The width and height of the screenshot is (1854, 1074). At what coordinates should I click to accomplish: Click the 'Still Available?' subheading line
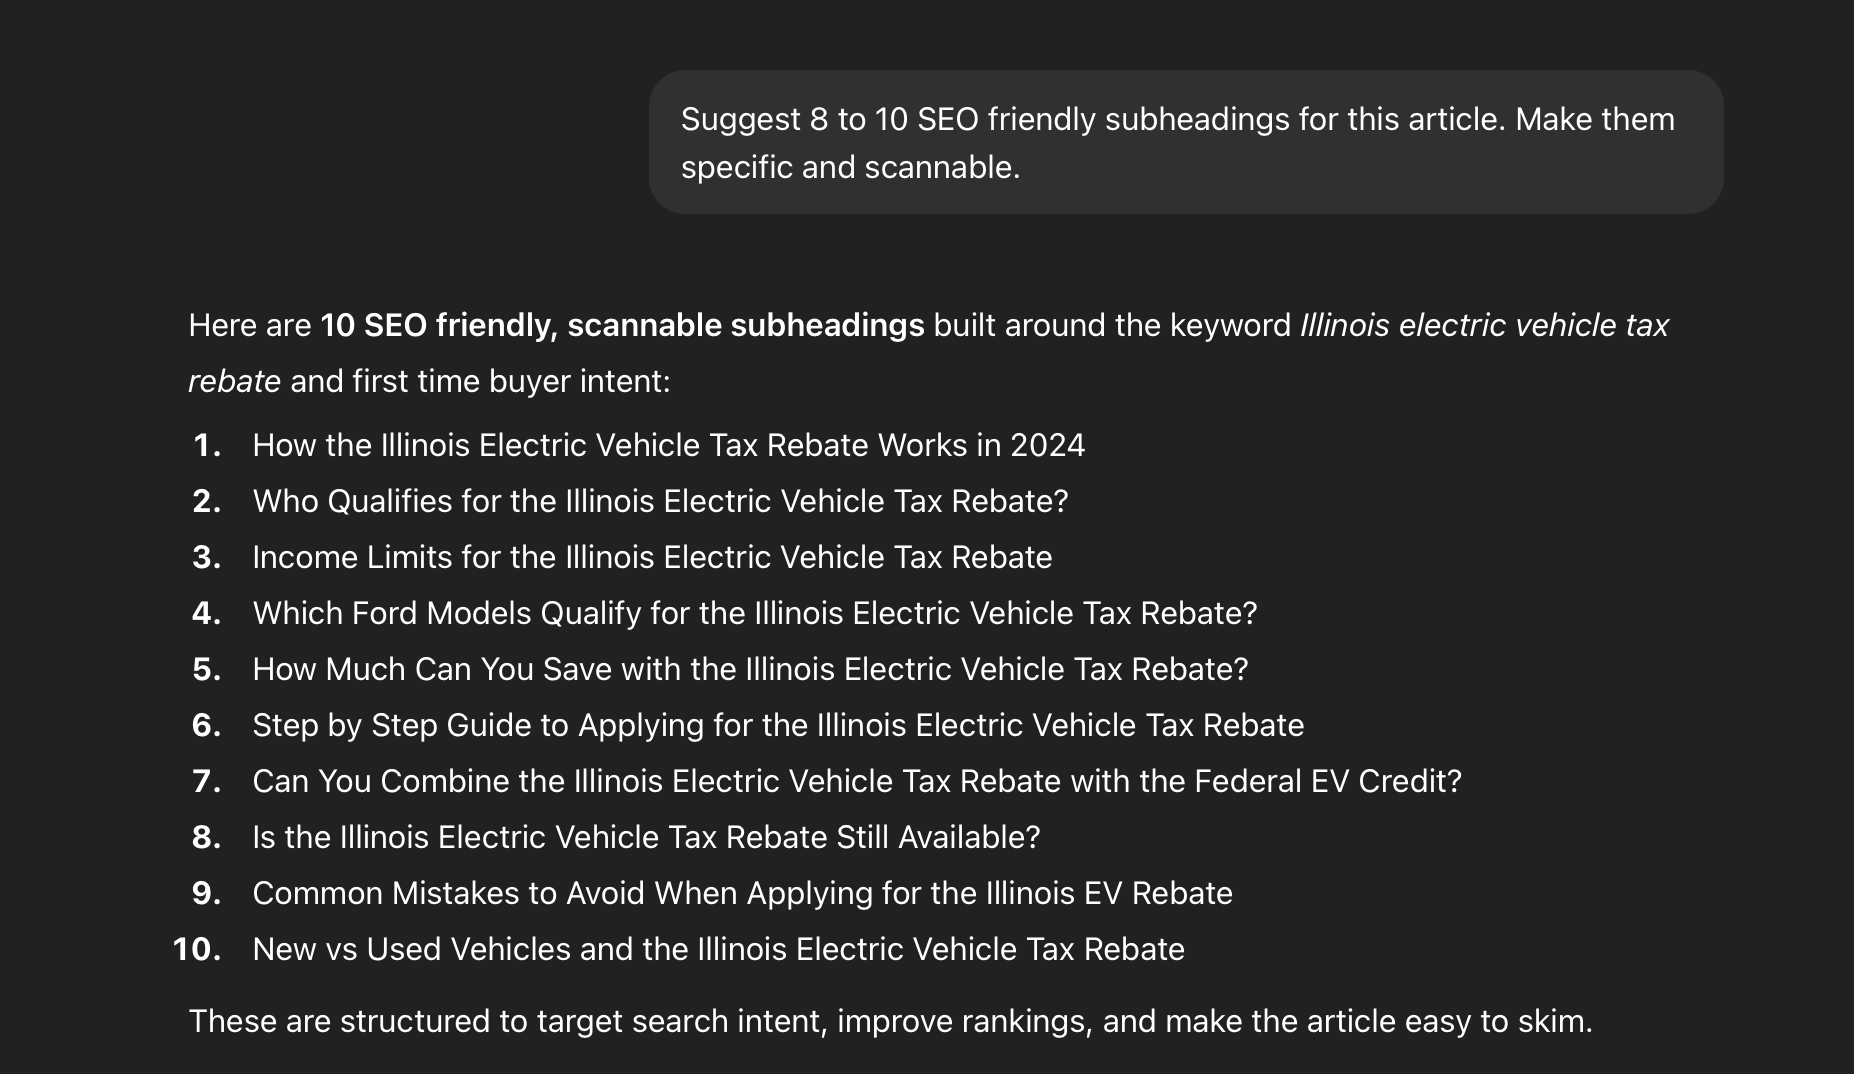[646, 837]
